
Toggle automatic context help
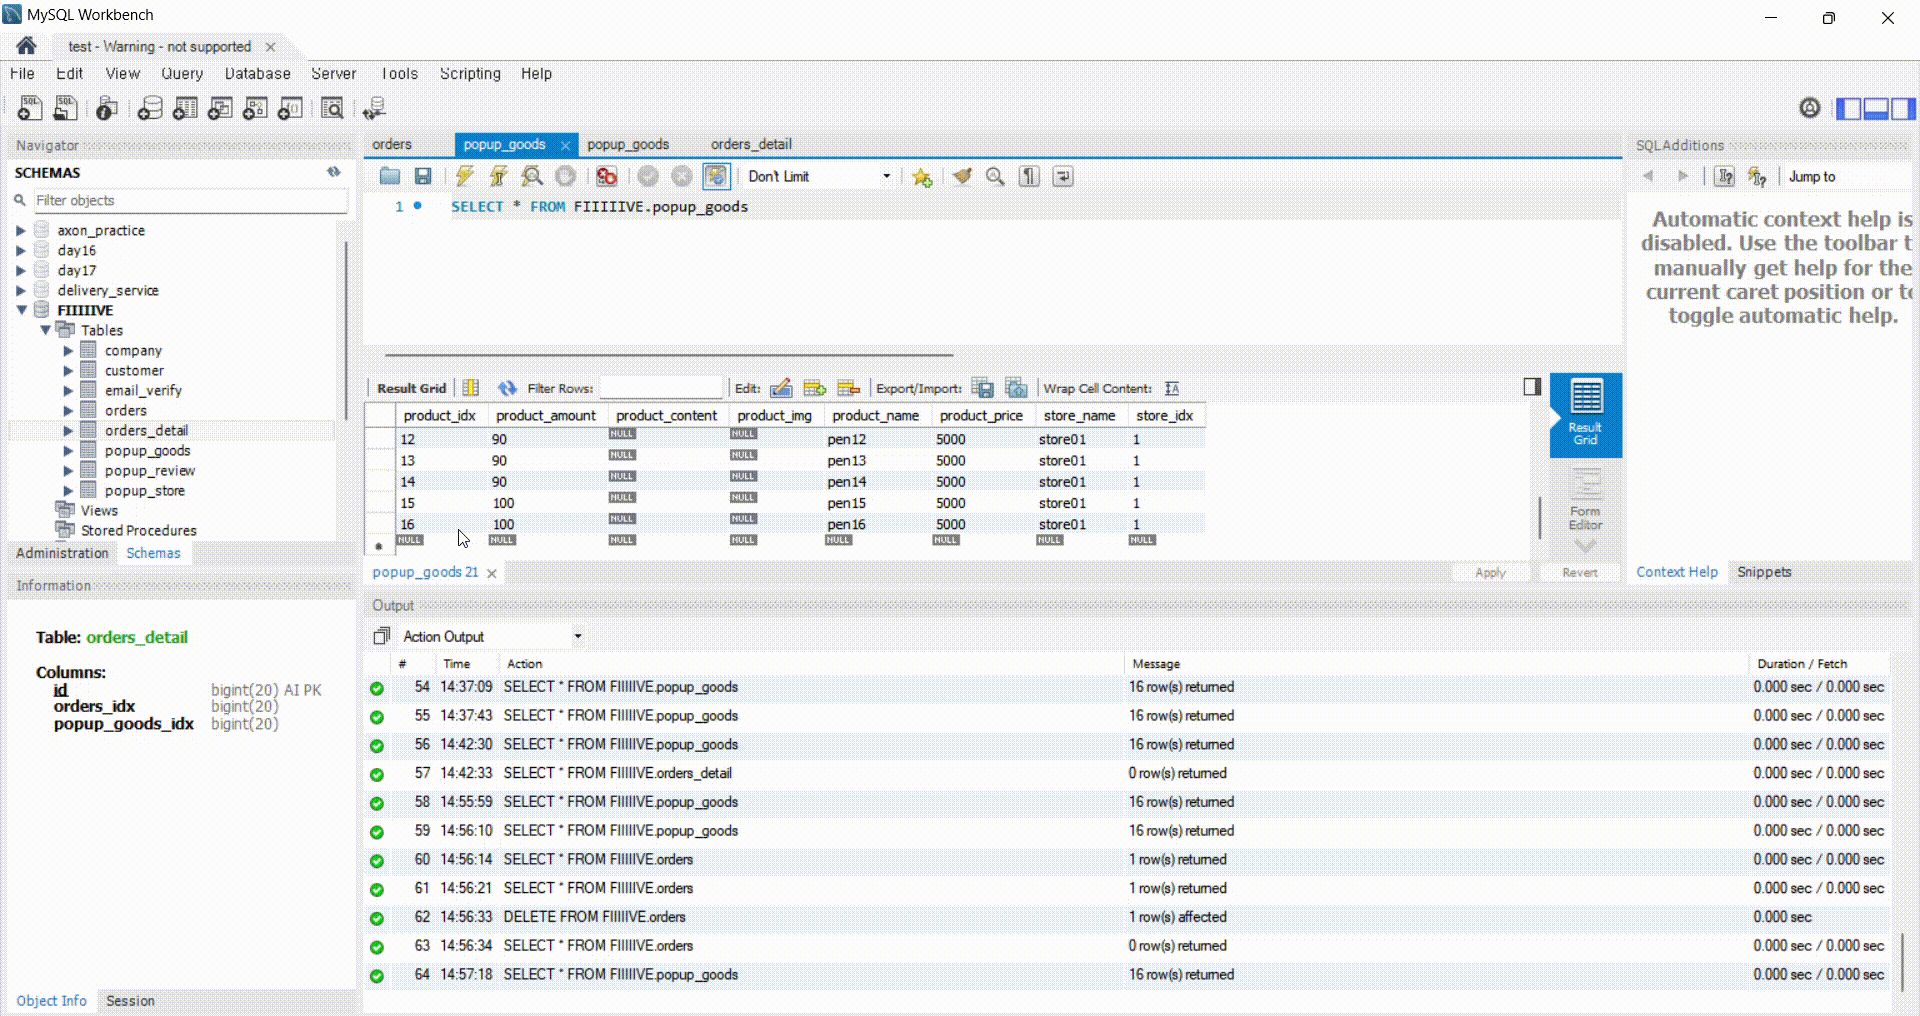point(1757,177)
